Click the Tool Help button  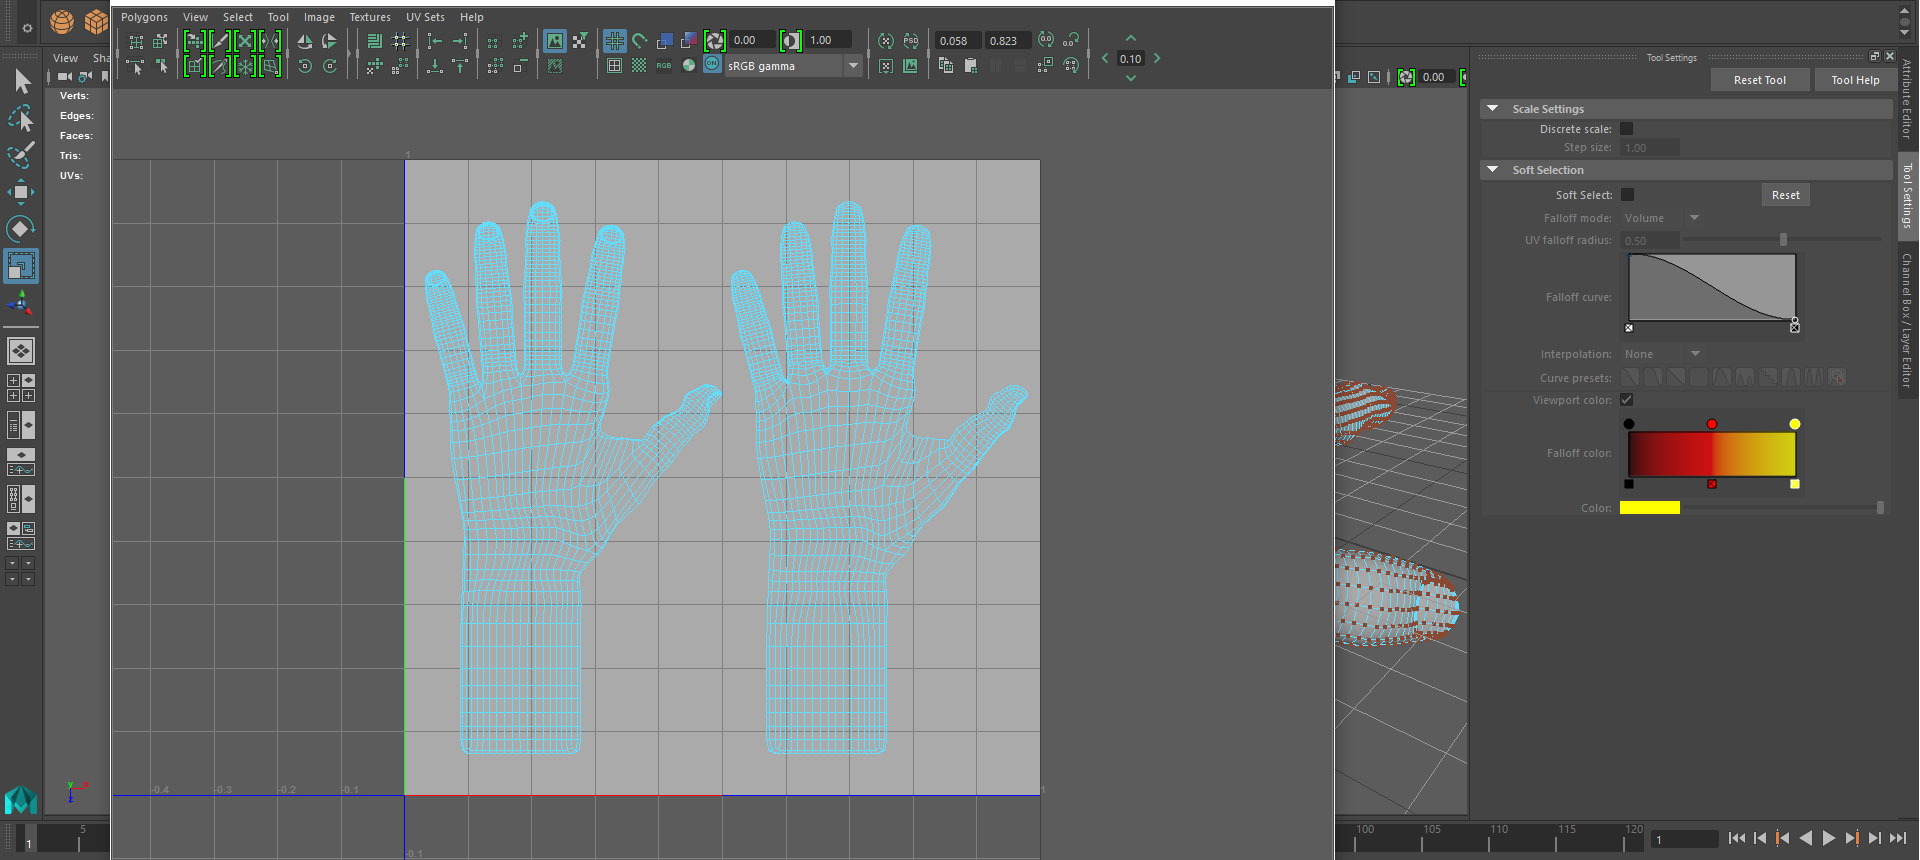point(1855,80)
